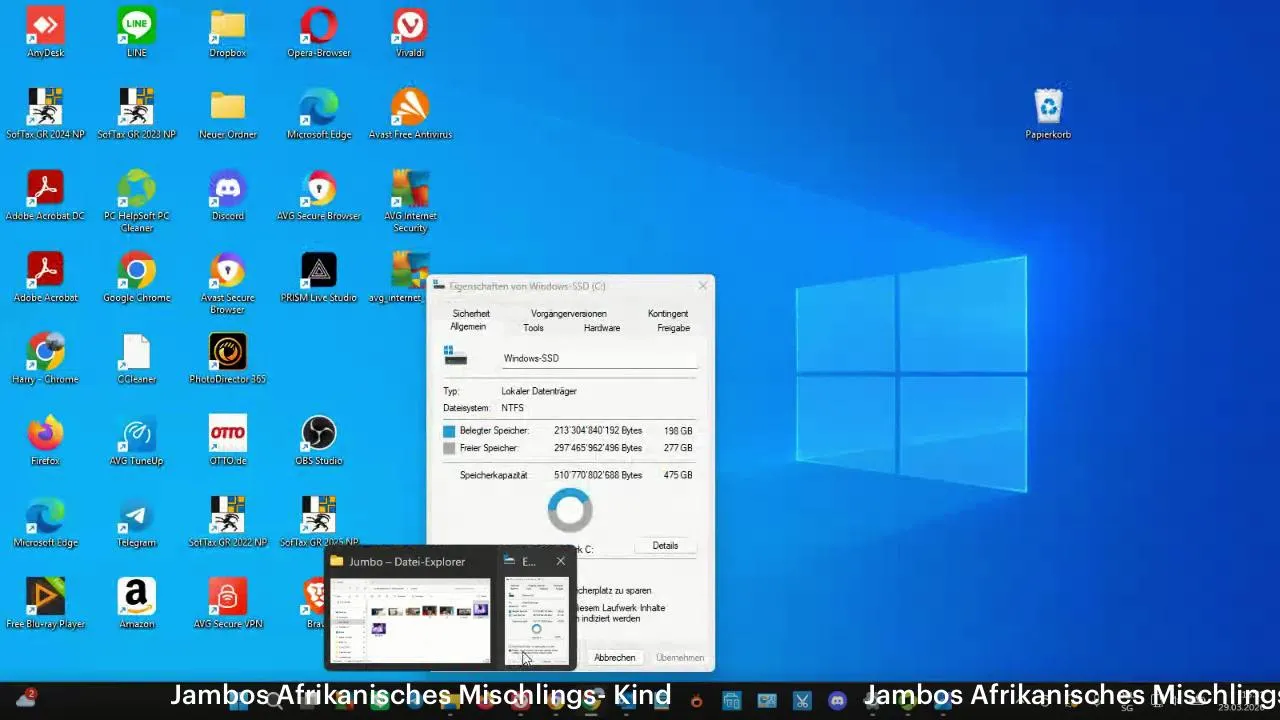Select the CCleaner desktop icon
This screenshot has width=1280, height=720.
(137, 358)
